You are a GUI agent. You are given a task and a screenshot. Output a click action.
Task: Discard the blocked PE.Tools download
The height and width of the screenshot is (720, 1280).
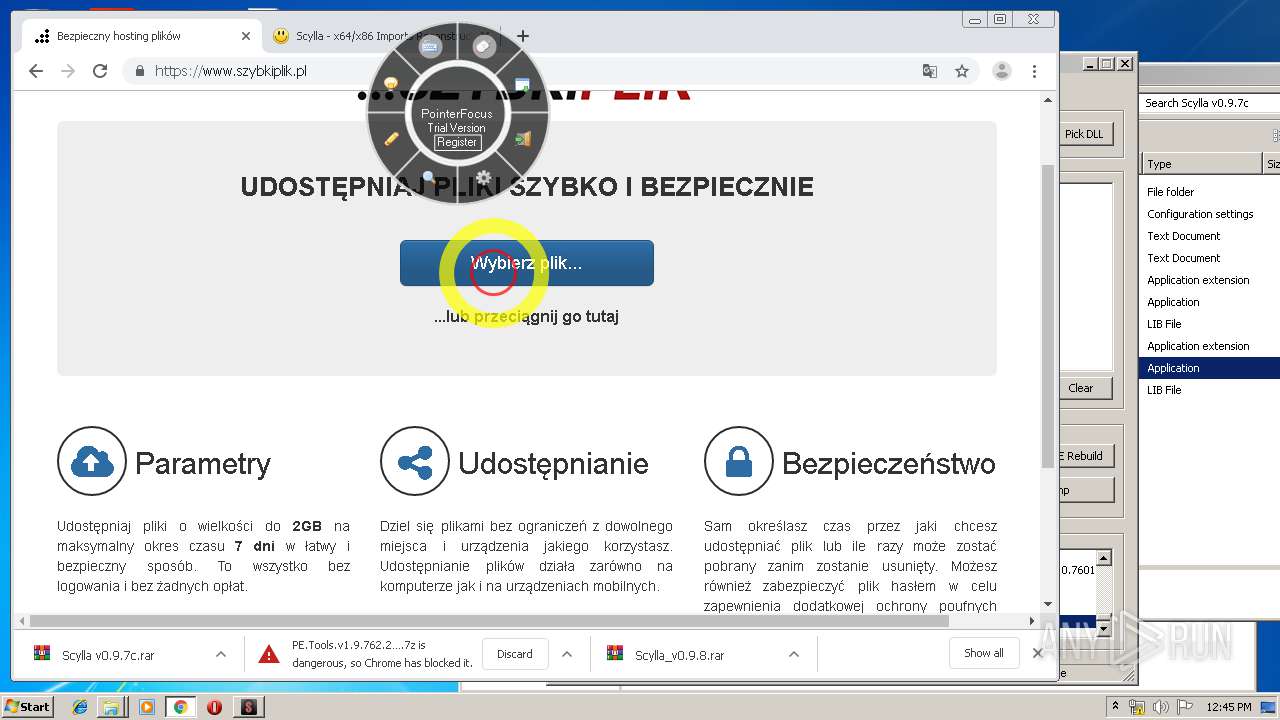tap(515, 654)
